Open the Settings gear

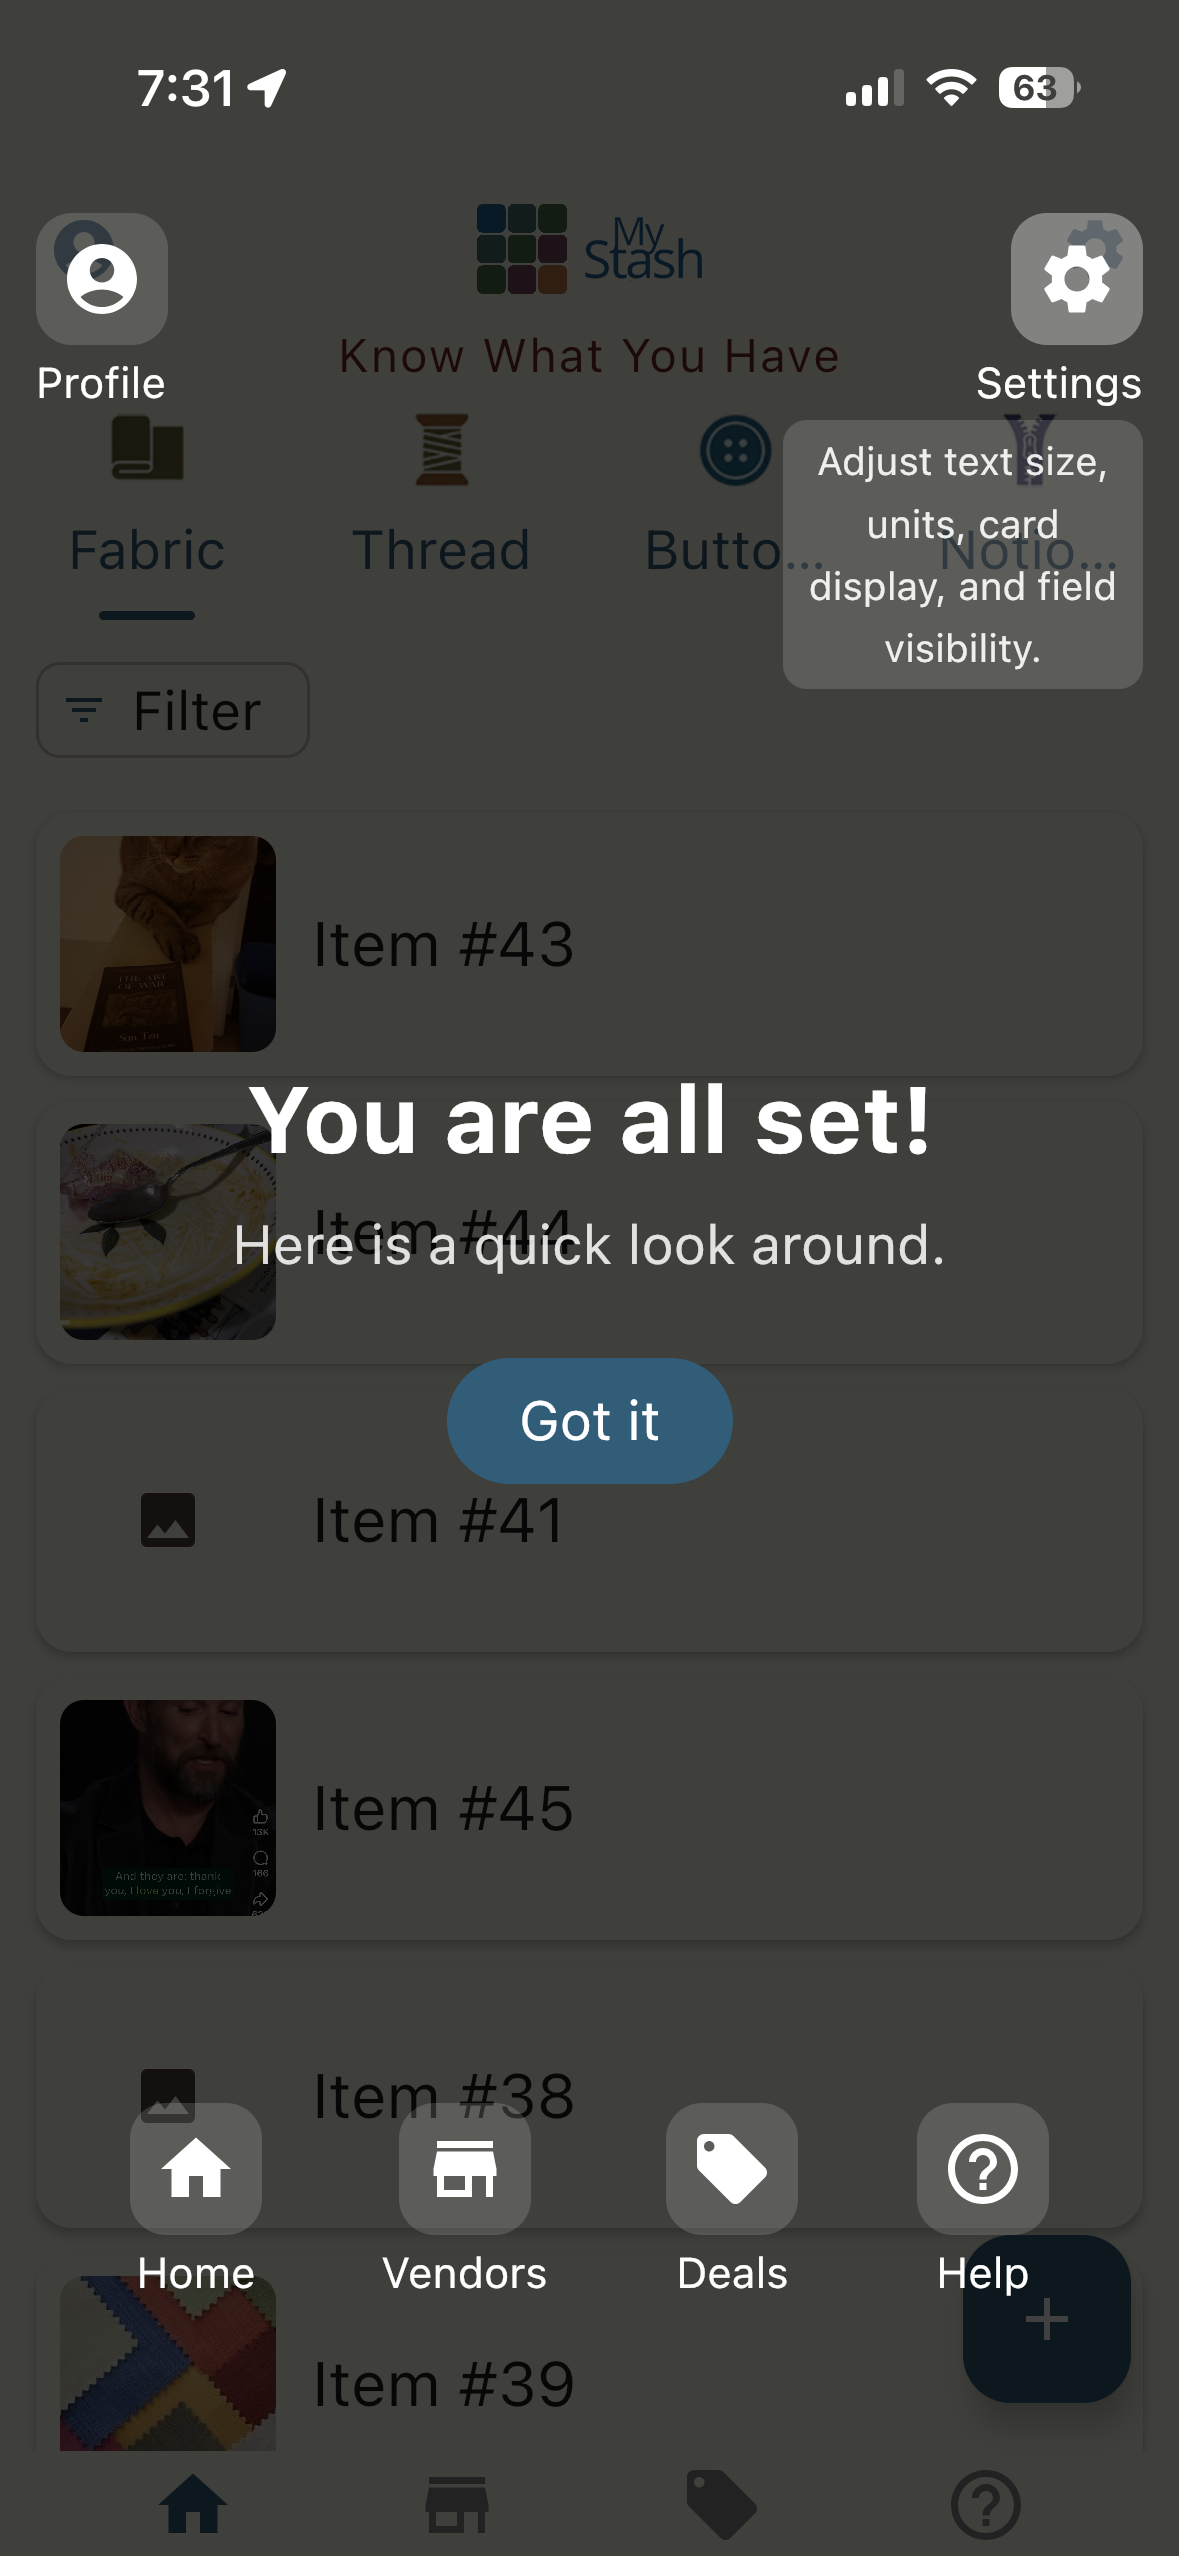pos(1076,278)
